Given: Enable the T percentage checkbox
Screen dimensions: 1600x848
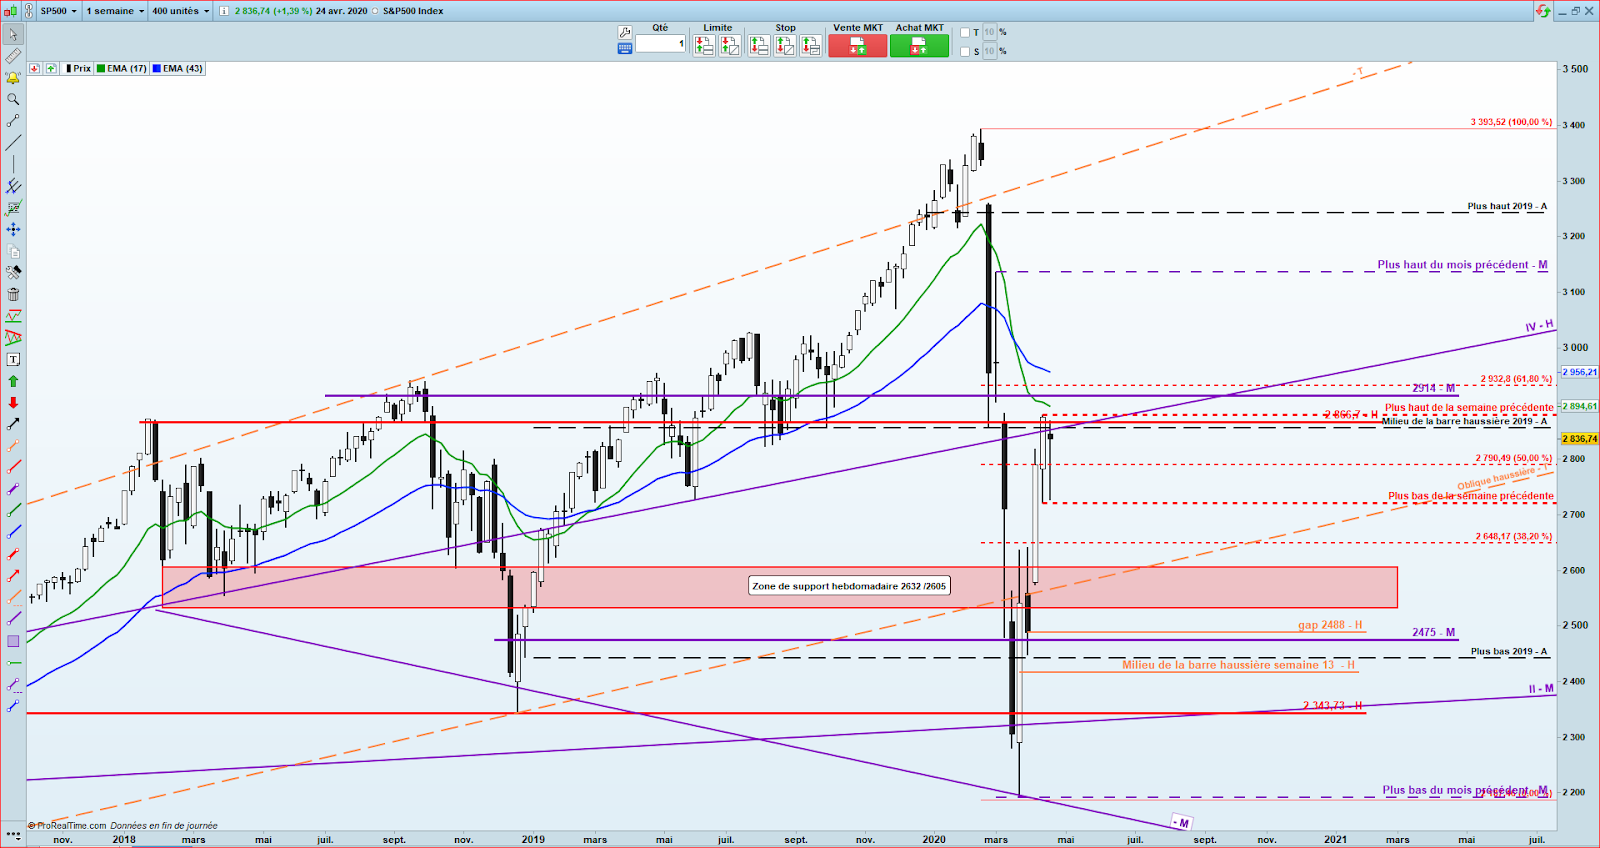Looking at the screenshot, I should point(965,33).
